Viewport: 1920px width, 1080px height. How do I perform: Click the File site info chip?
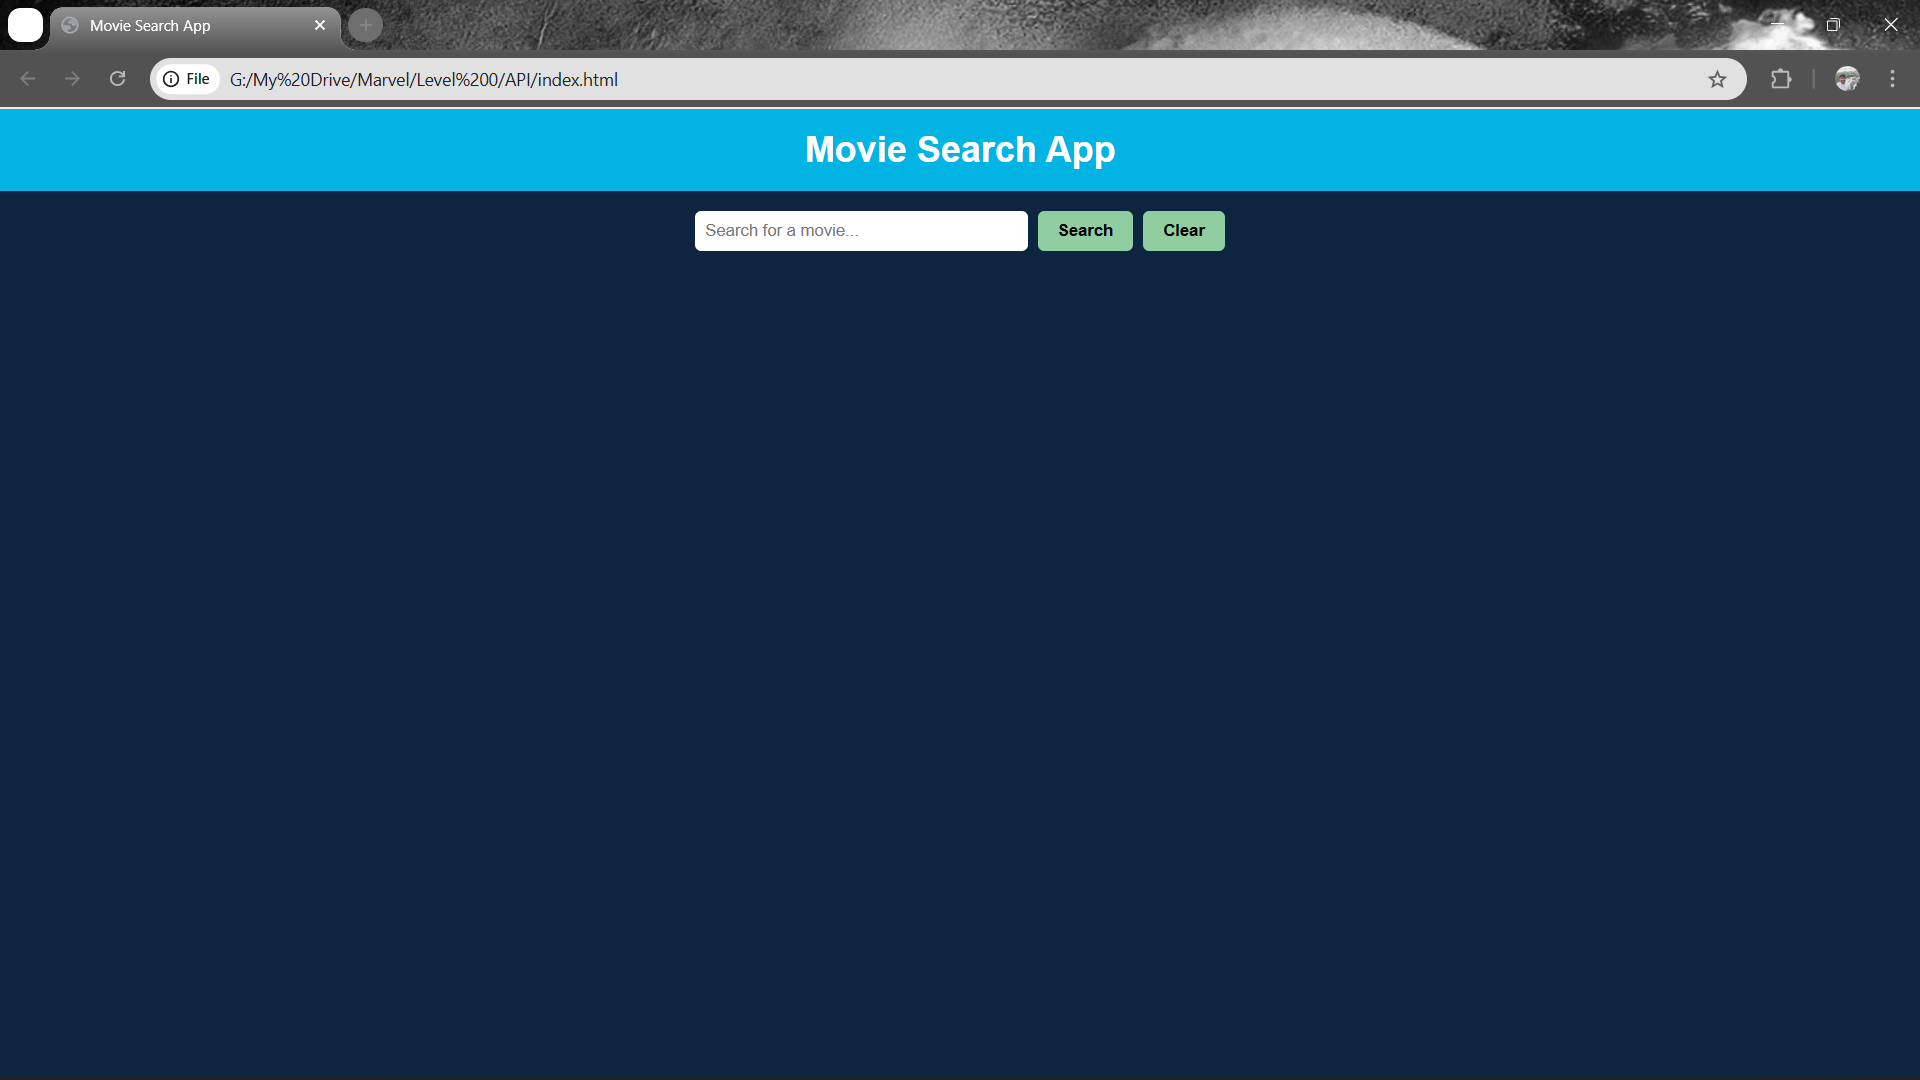tap(188, 79)
